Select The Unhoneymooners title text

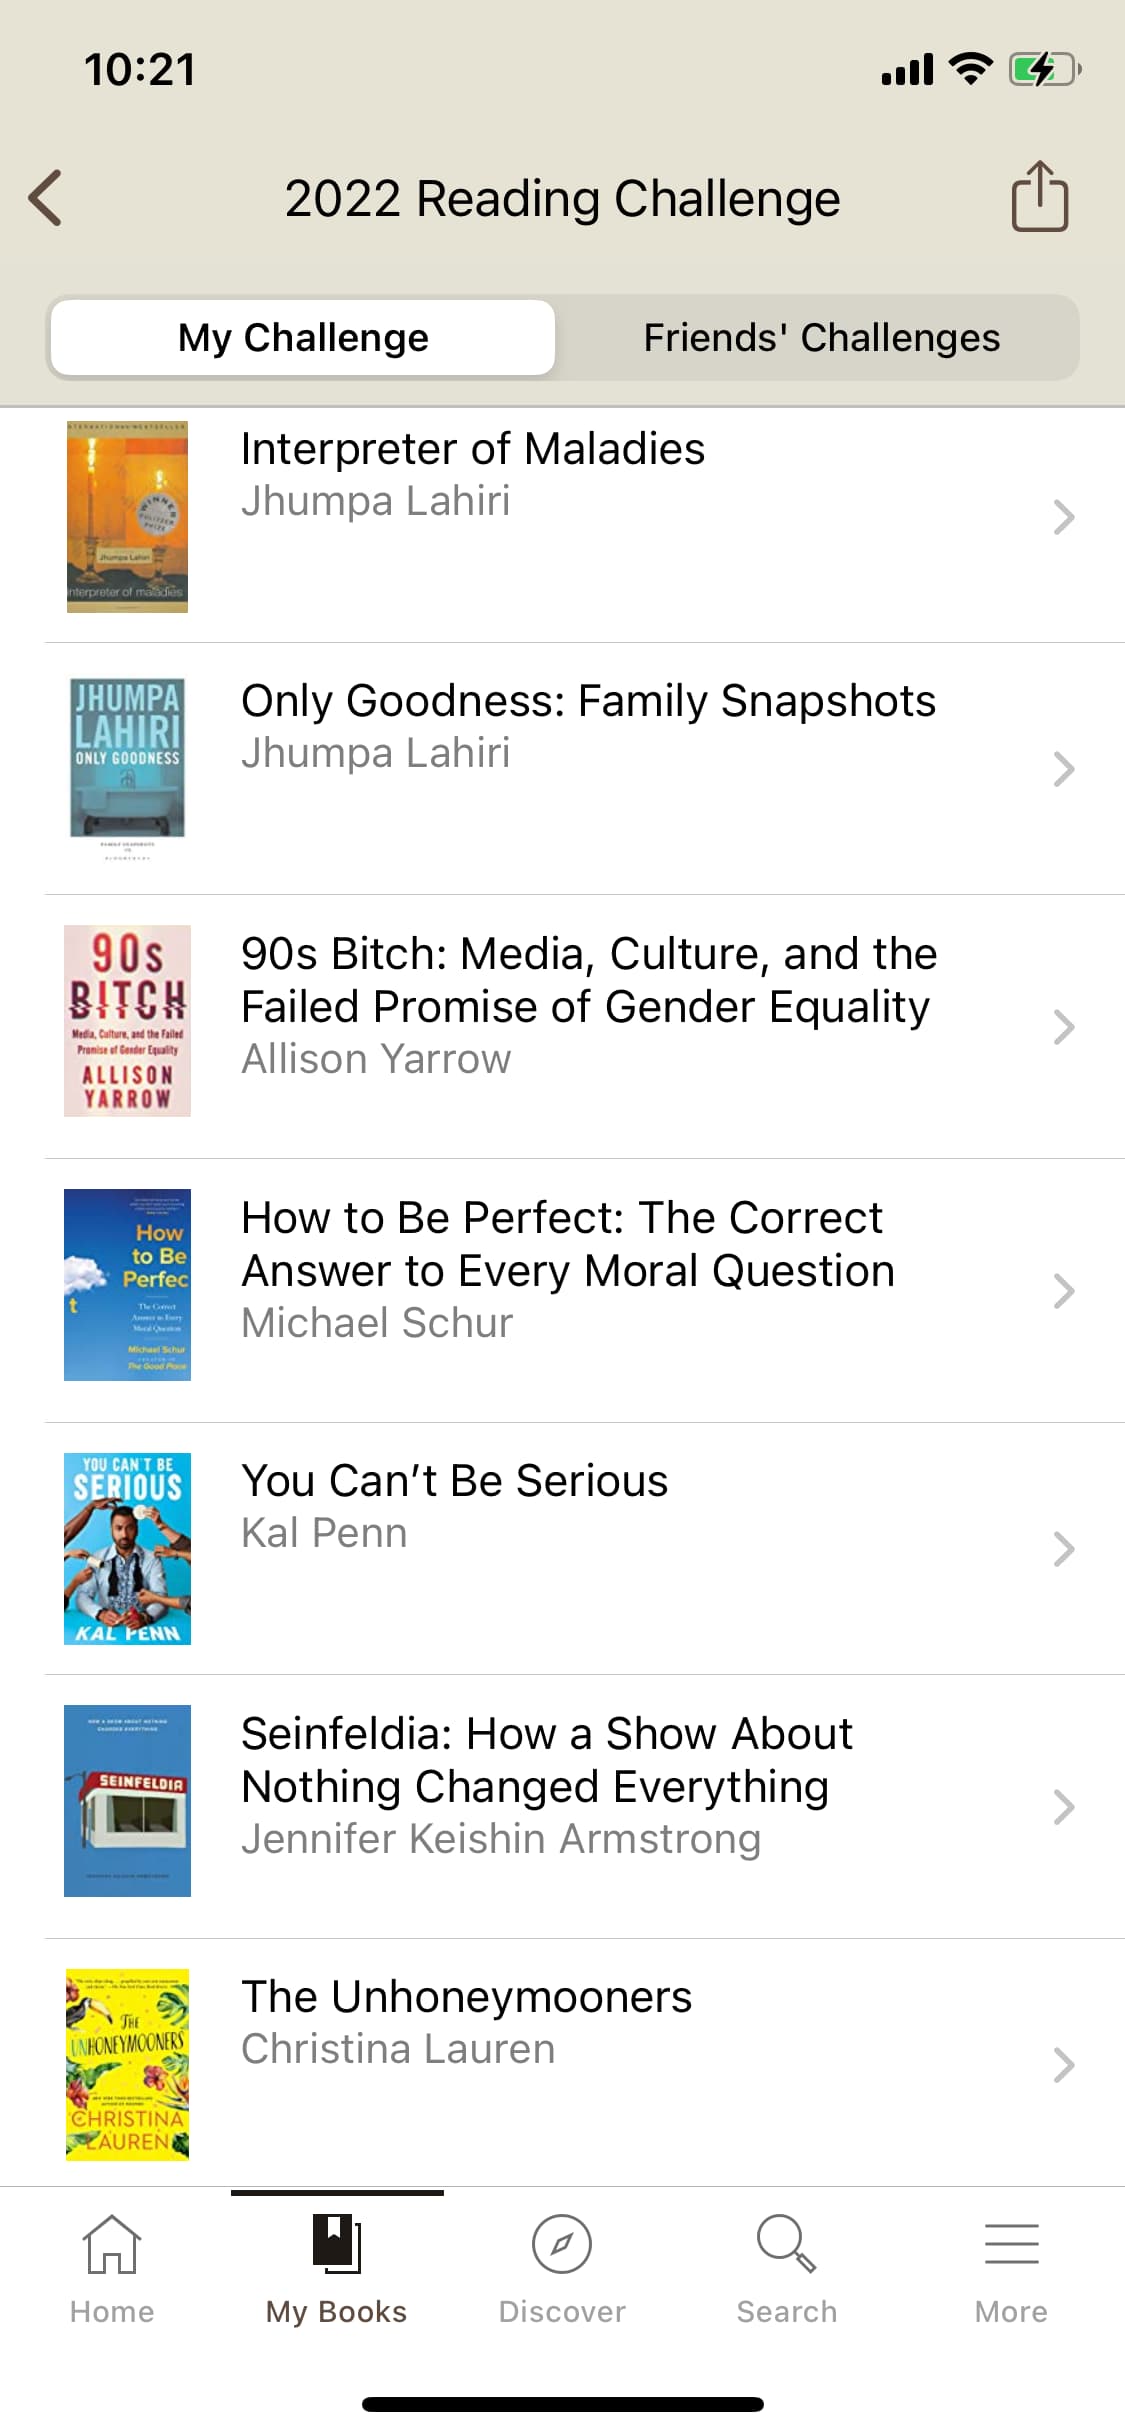(466, 1997)
